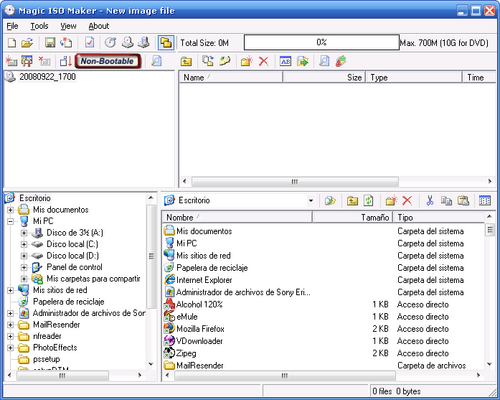This screenshot has width=500, height=400.
Task: Click the magnifier find icon beside Non-Bootable
Action: [156, 61]
